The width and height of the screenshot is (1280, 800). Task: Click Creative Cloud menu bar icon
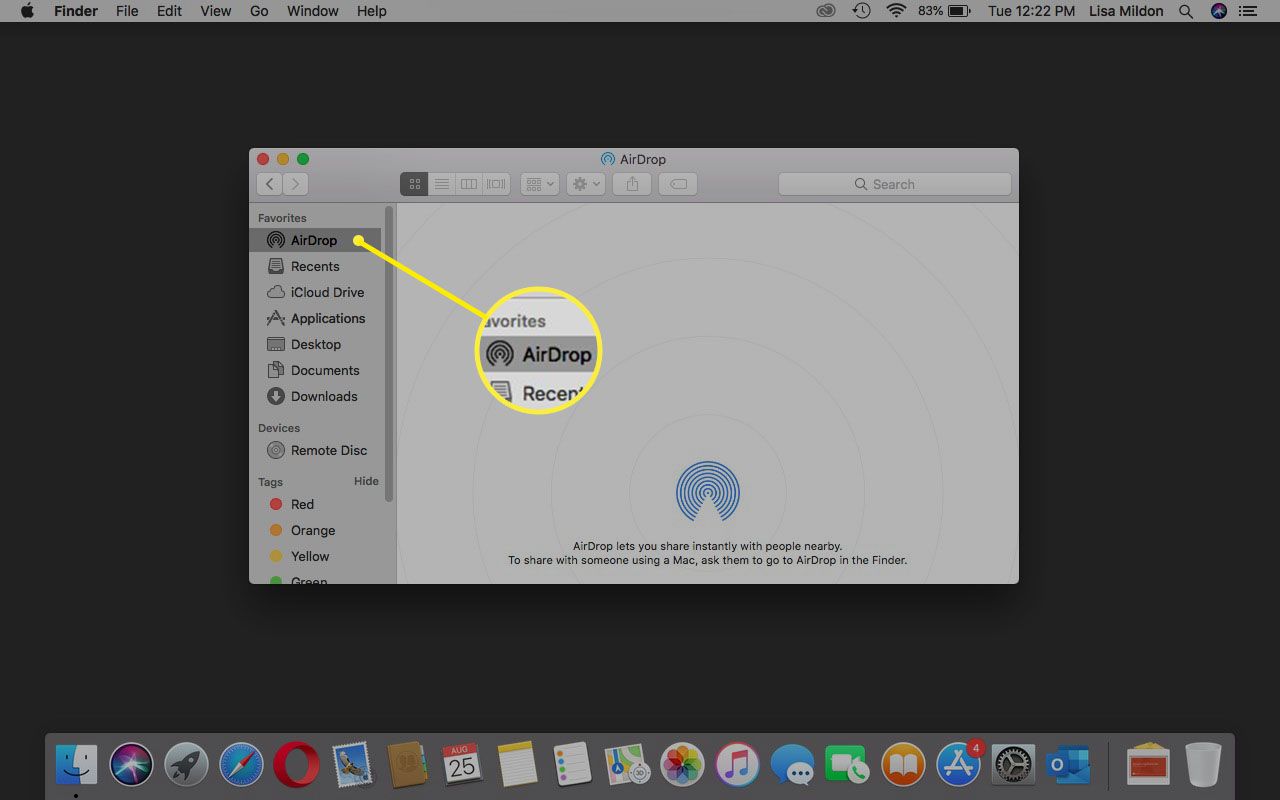pos(825,11)
